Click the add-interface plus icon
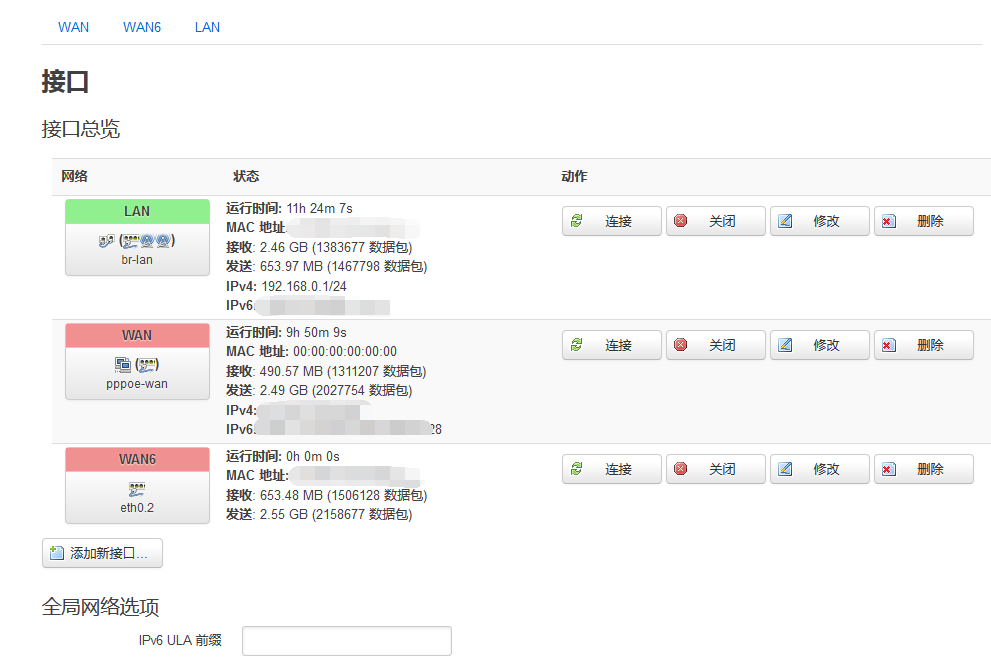 57,553
